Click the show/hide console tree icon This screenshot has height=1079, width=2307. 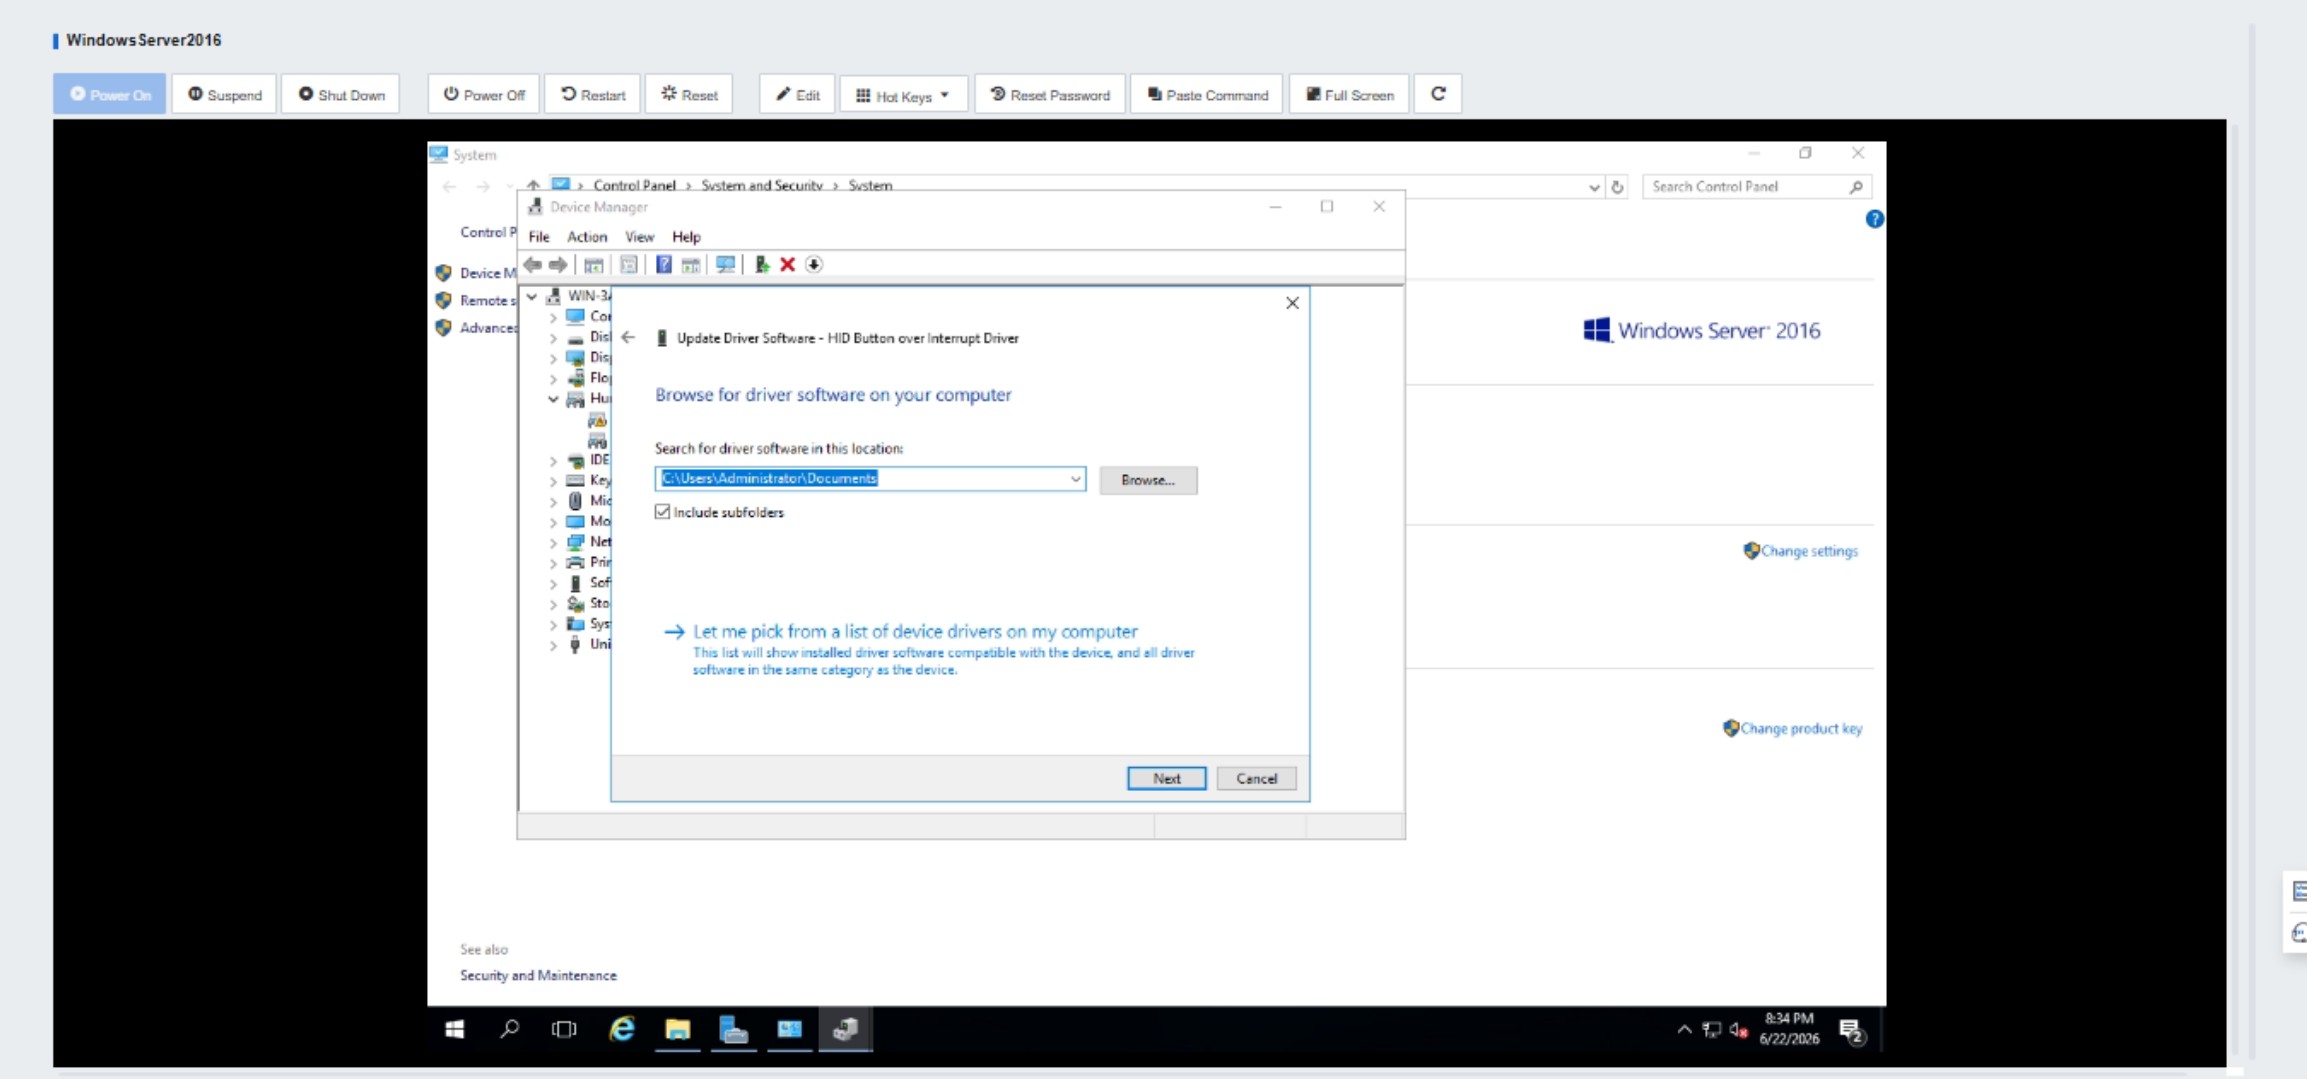point(594,265)
